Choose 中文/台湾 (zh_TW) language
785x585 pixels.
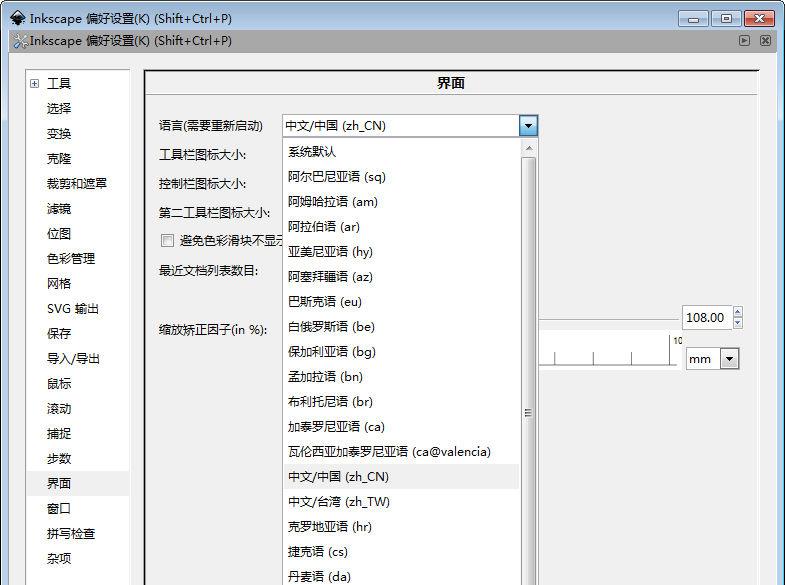[401, 502]
